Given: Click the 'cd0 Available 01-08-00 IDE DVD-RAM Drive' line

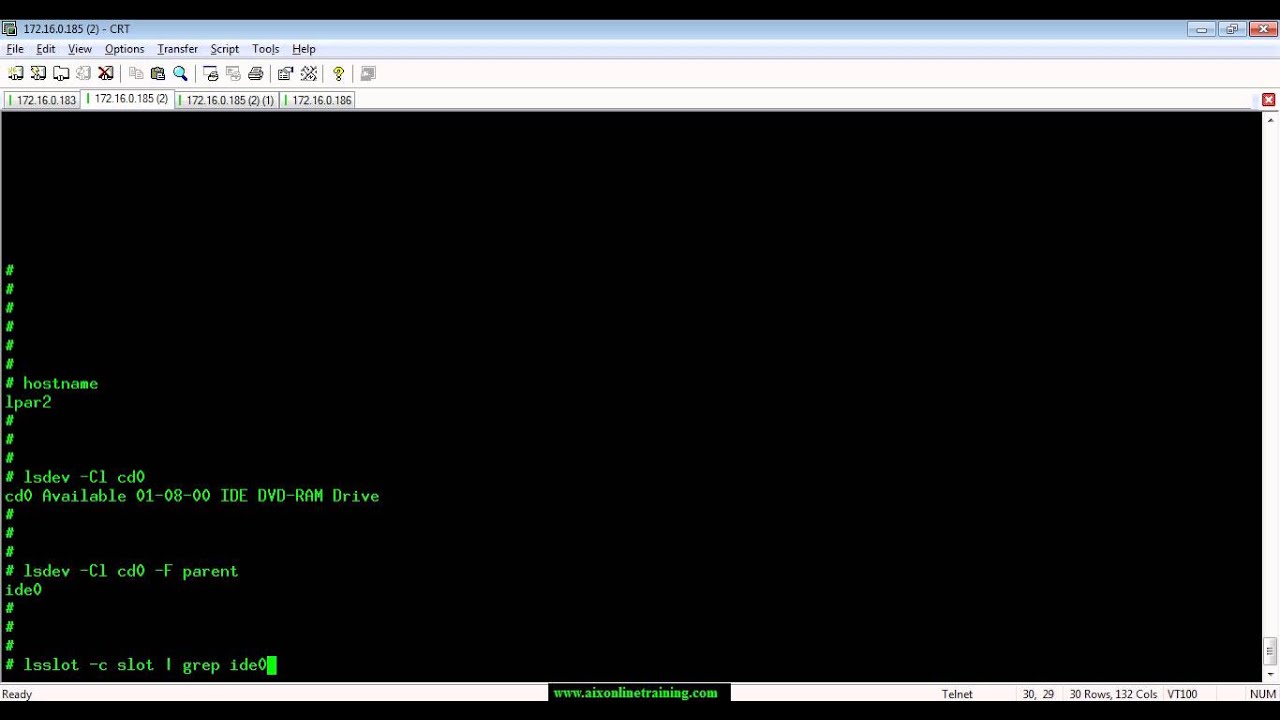Looking at the screenshot, I should pyautogui.click(x=192, y=496).
